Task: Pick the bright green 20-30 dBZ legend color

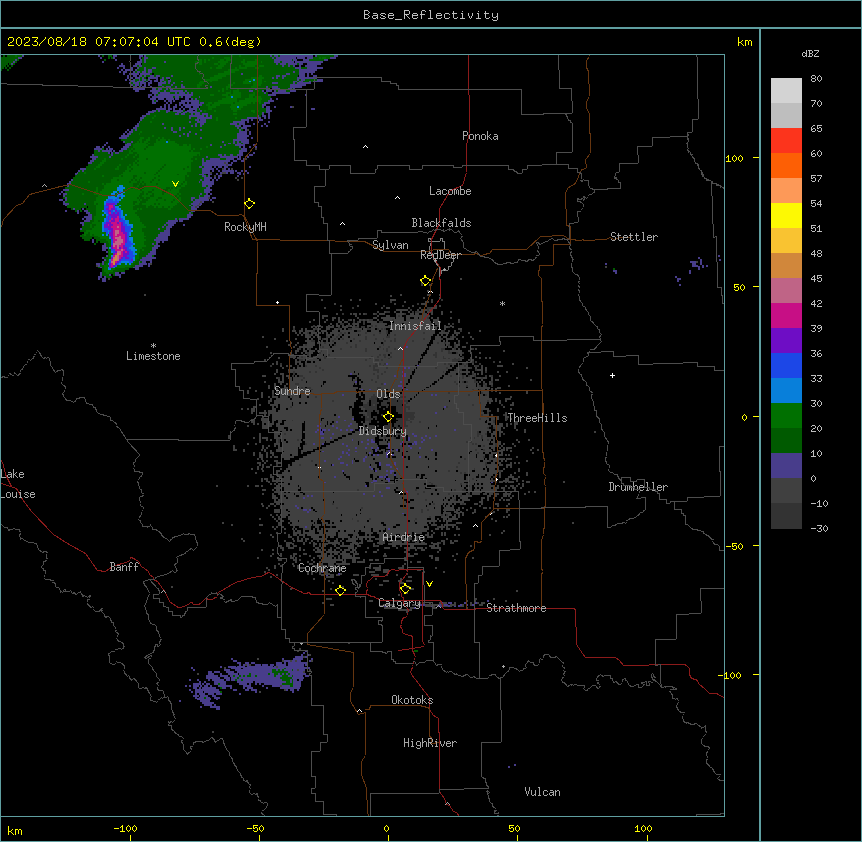Action: pos(786,416)
